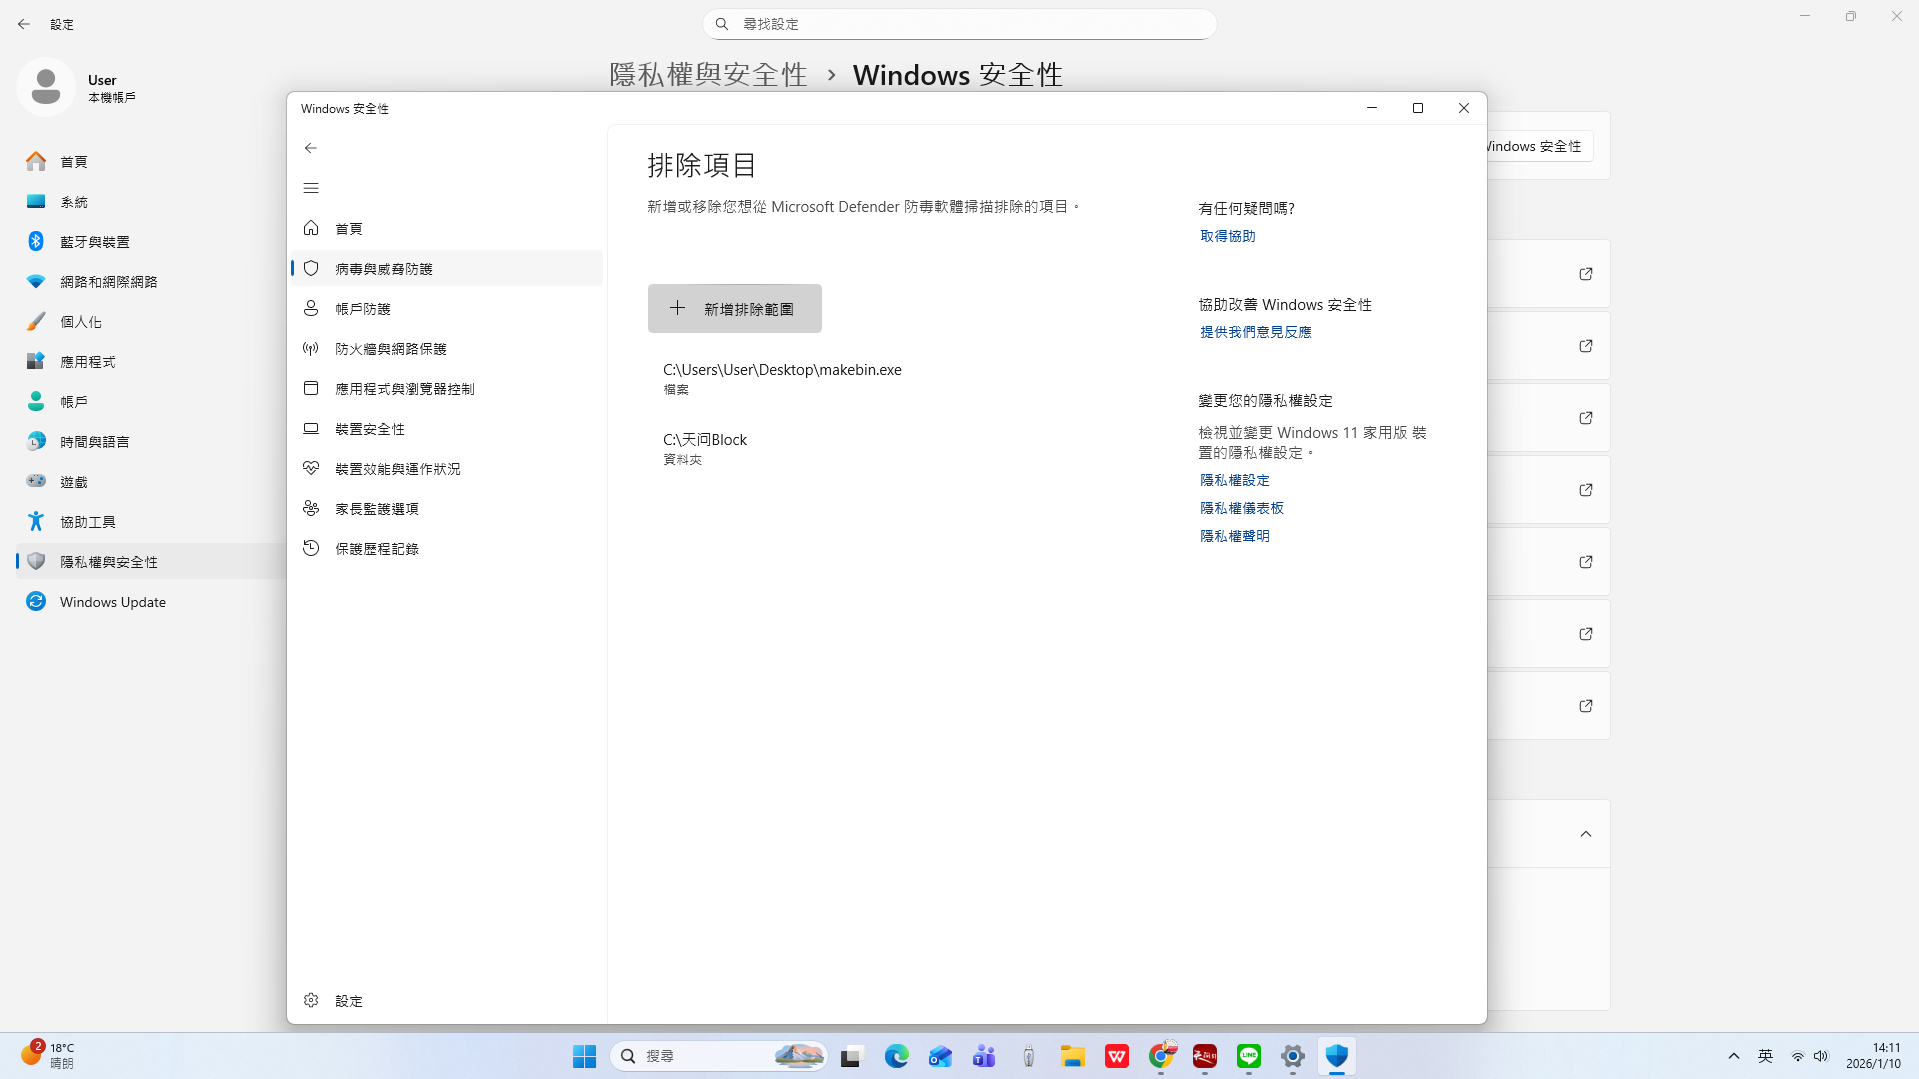Open Device security (裝置安全性)
The height and width of the screenshot is (1079, 1919).
coord(446,428)
